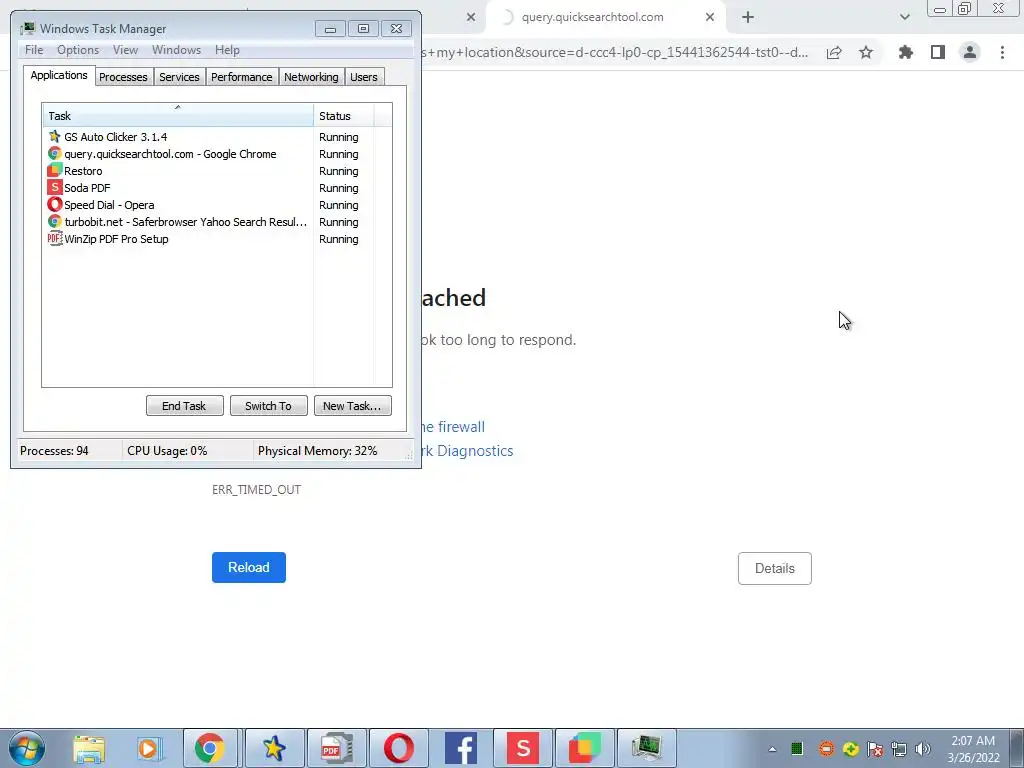Open Task Manager Options menu
This screenshot has height=768, width=1024.
click(78, 50)
